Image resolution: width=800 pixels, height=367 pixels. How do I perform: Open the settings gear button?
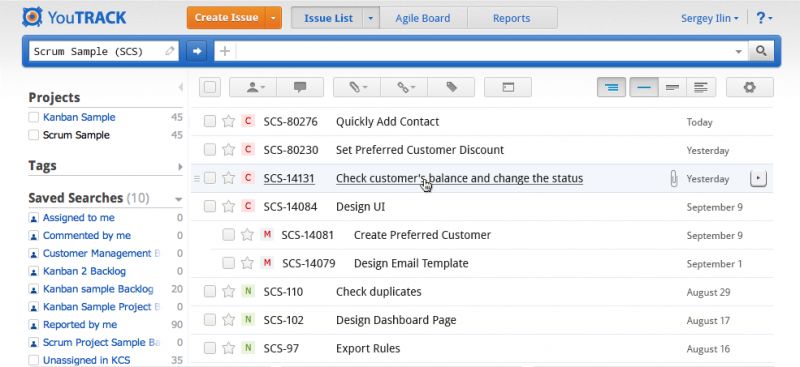pyautogui.click(x=749, y=87)
